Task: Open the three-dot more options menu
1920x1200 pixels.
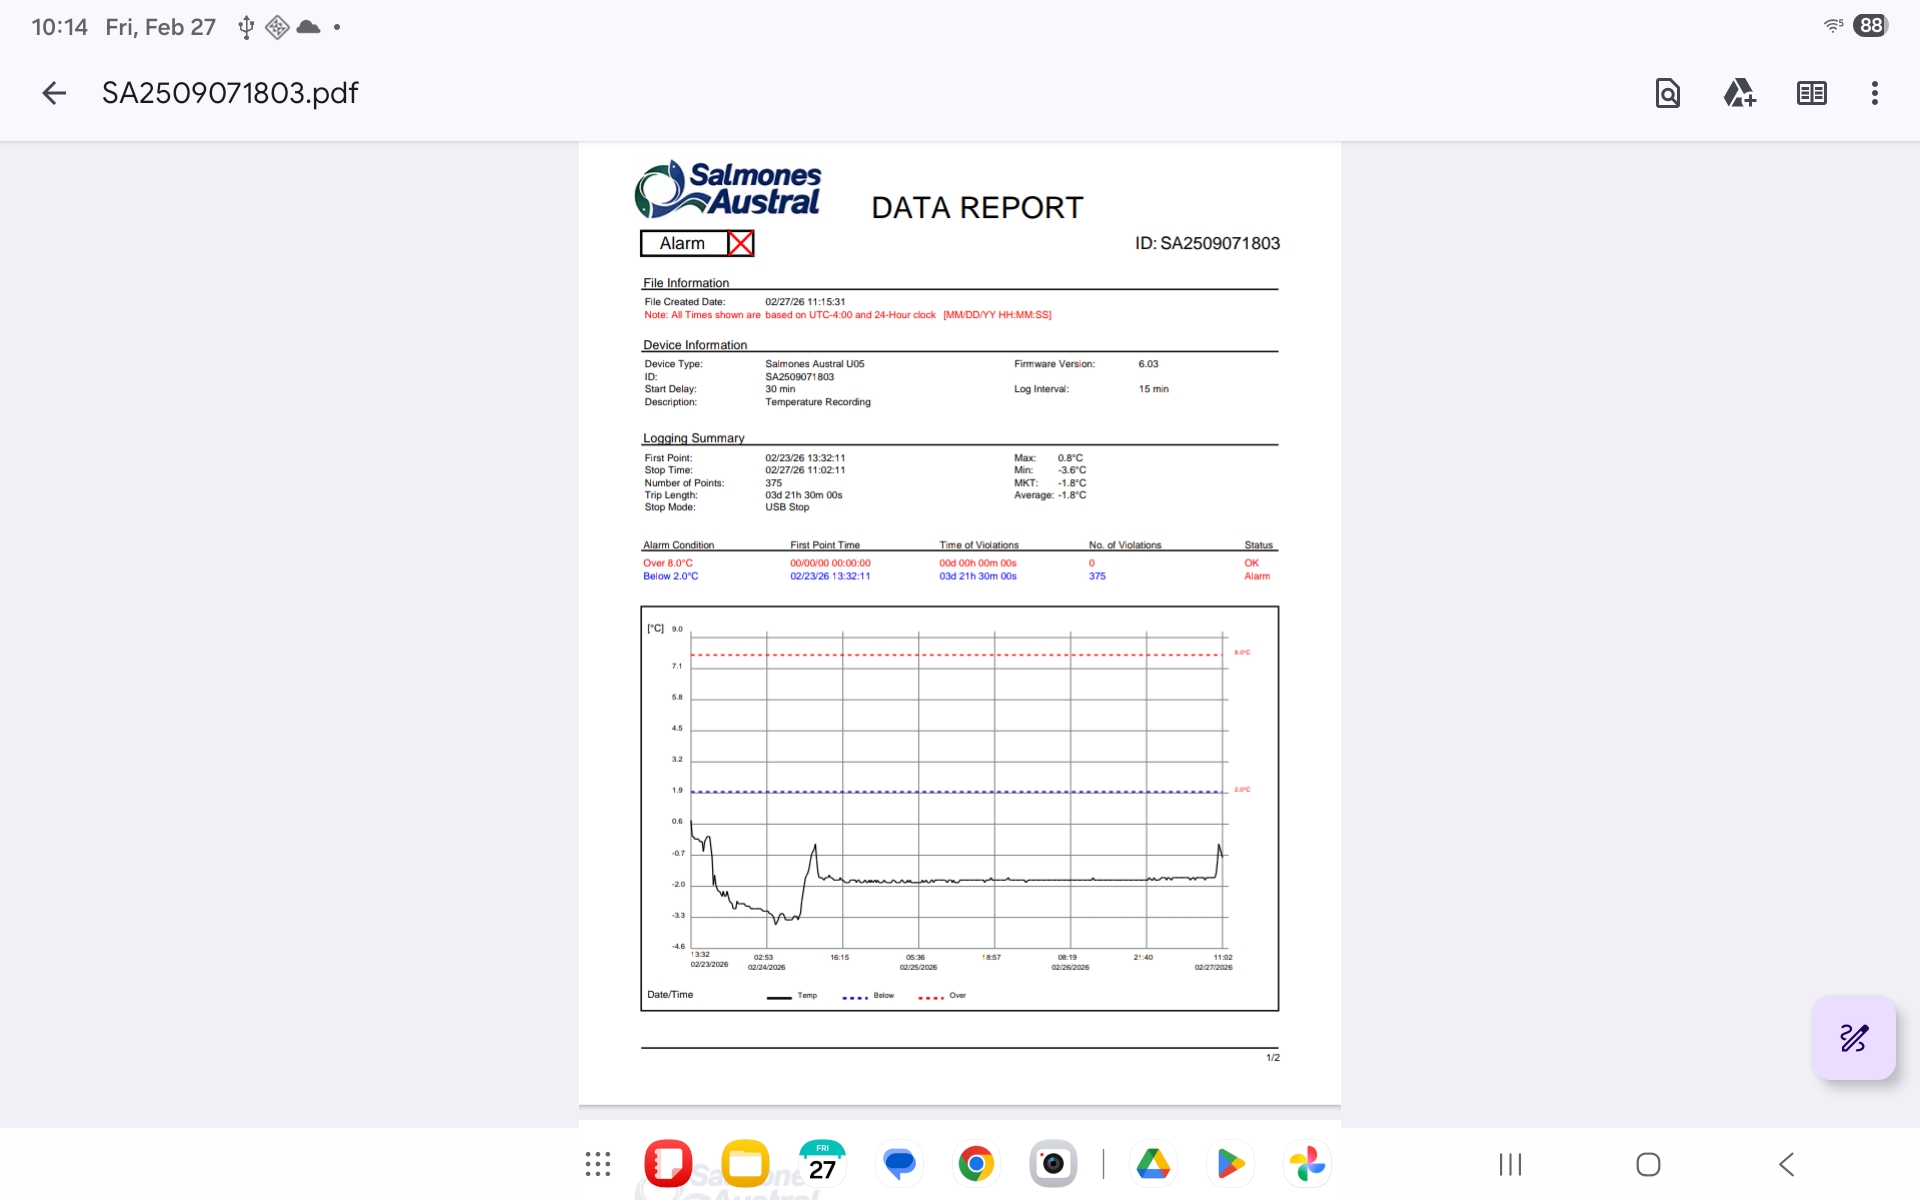Action: click(x=1874, y=93)
